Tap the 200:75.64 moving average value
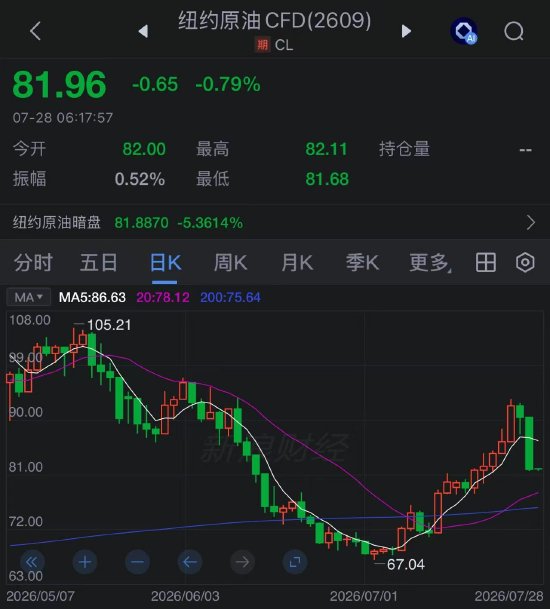This screenshot has width=550, height=609. click(x=230, y=298)
